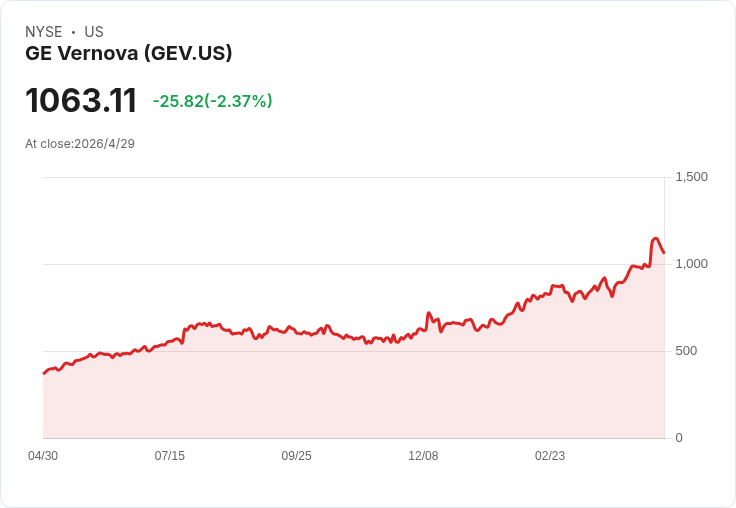Click the highest peak of the price line
This screenshot has width=736, height=508.
[656, 239]
